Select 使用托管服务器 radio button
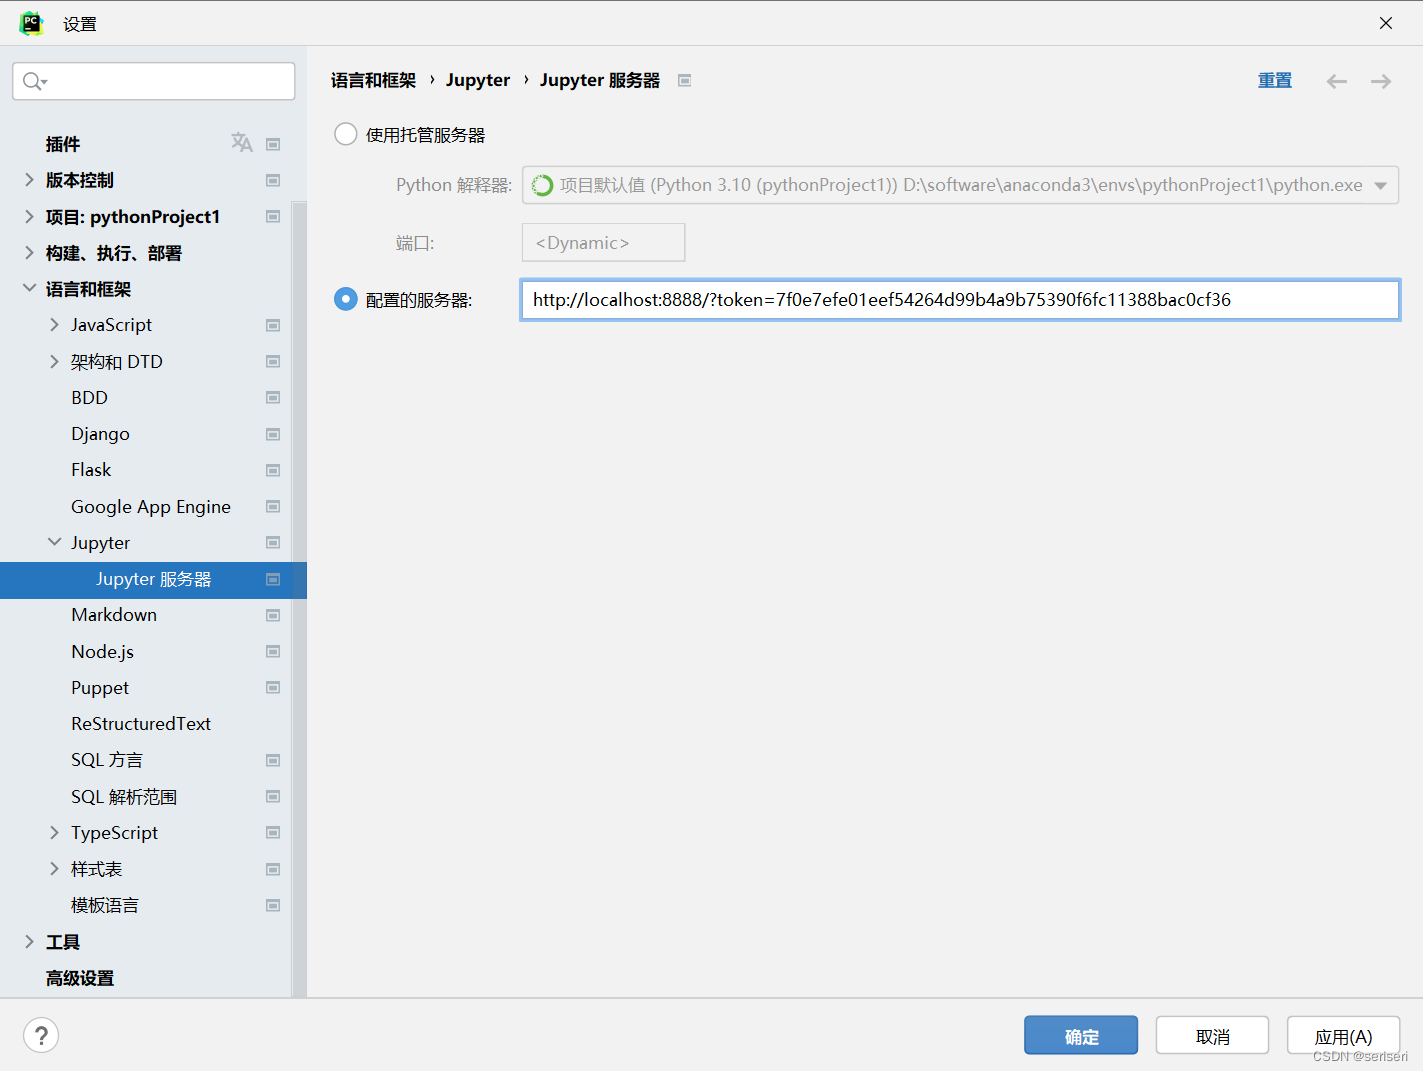 click(345, 134)
